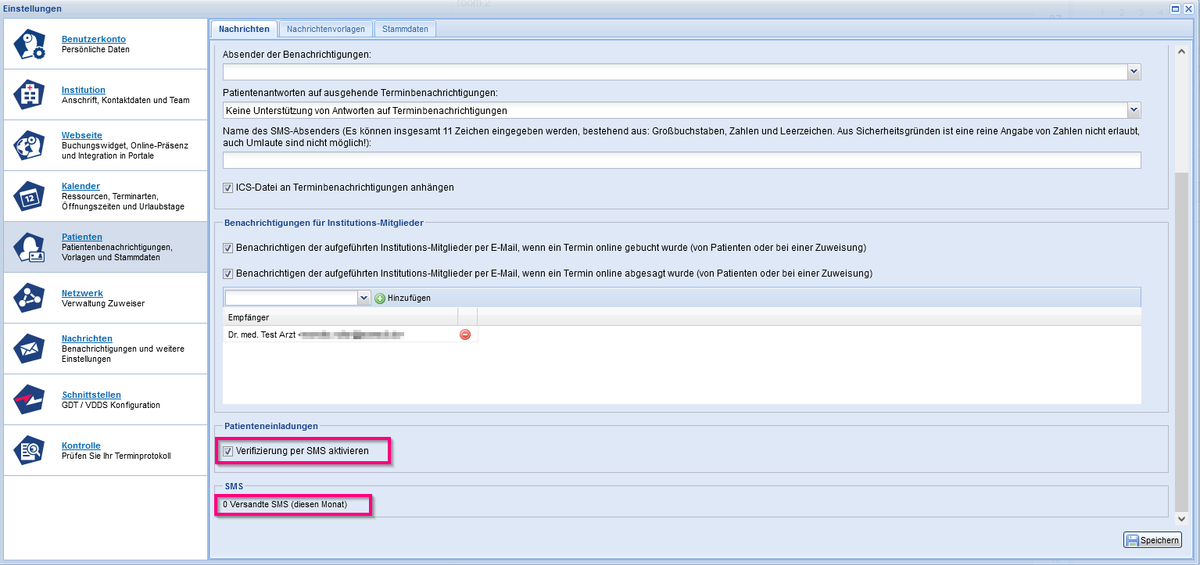Switch to the Stammdaten tab
This screenshot has height=565, width=1200.
coord(406,29)
